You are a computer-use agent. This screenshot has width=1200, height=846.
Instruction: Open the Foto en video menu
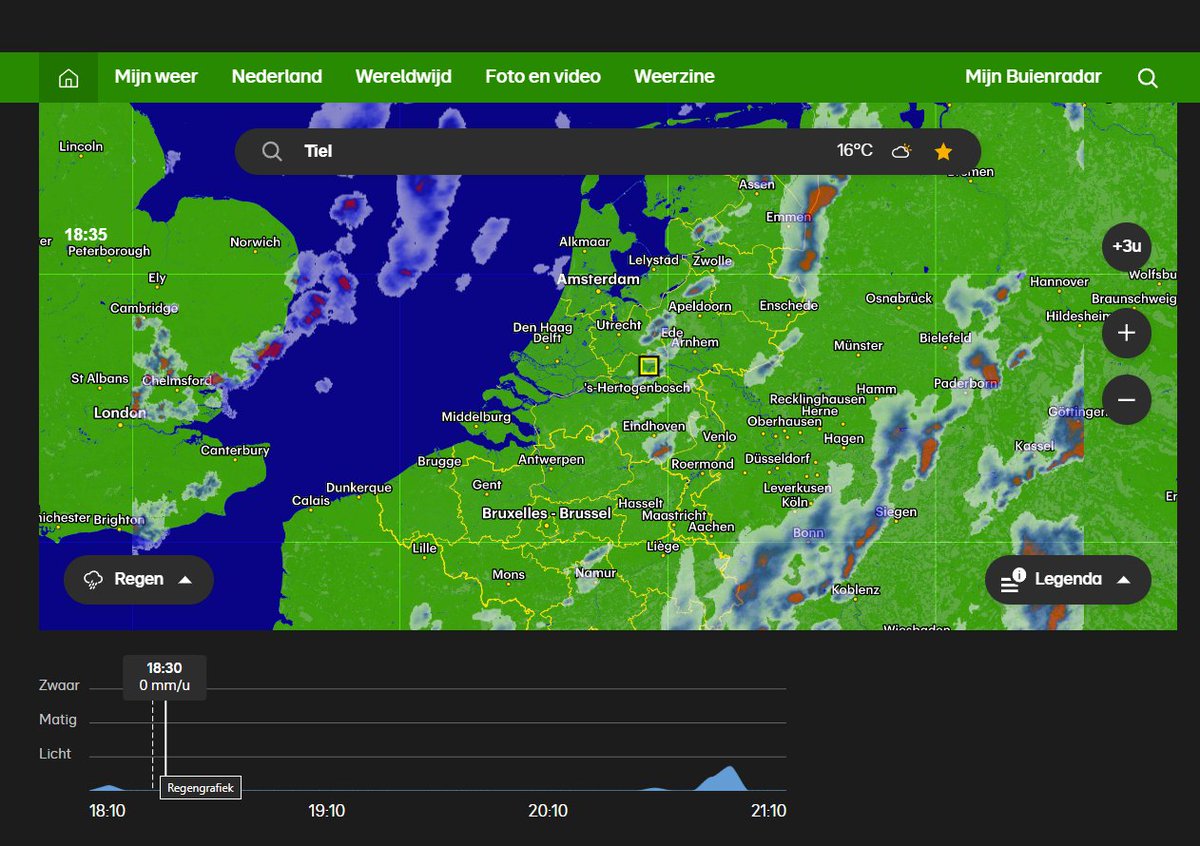click(543, 77)
